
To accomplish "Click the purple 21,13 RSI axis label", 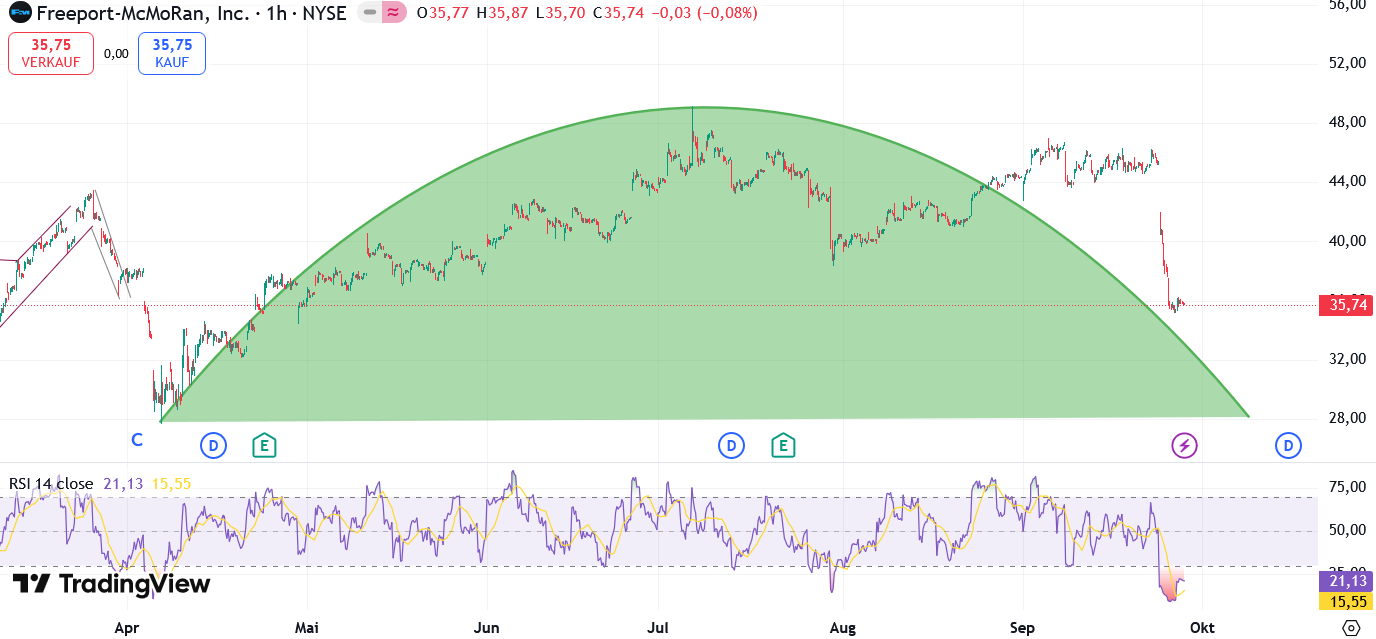I will pyautogui.click(x=1346, y=581).
